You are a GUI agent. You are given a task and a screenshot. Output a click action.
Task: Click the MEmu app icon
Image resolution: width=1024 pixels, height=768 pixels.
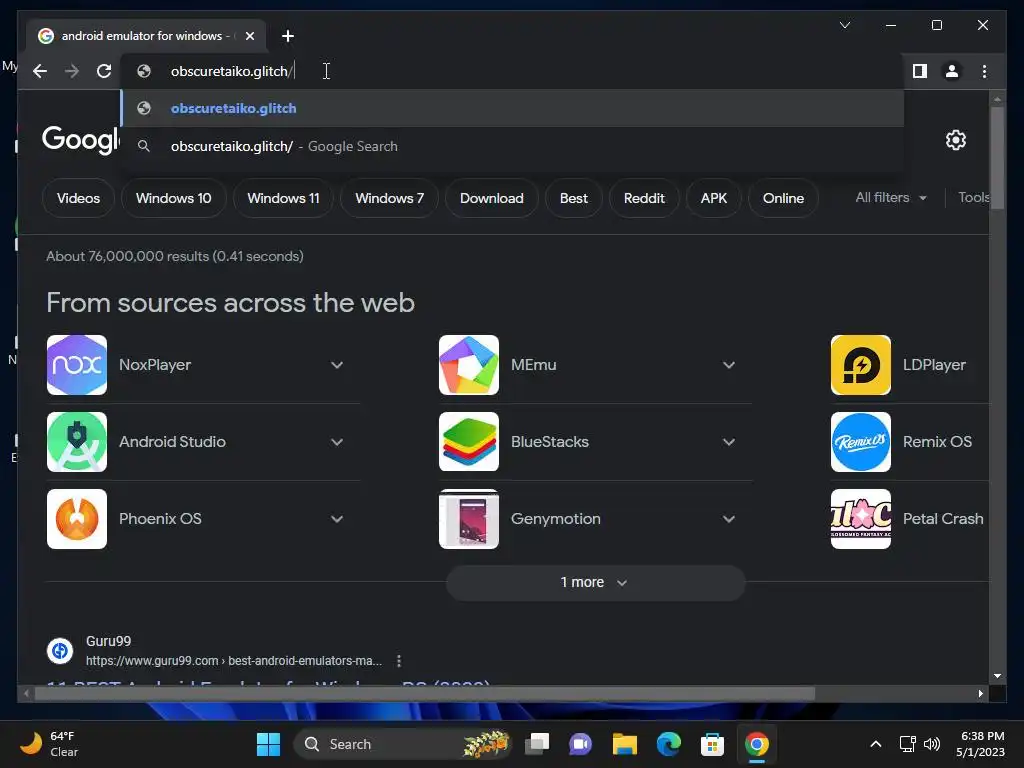click(469, 365)
